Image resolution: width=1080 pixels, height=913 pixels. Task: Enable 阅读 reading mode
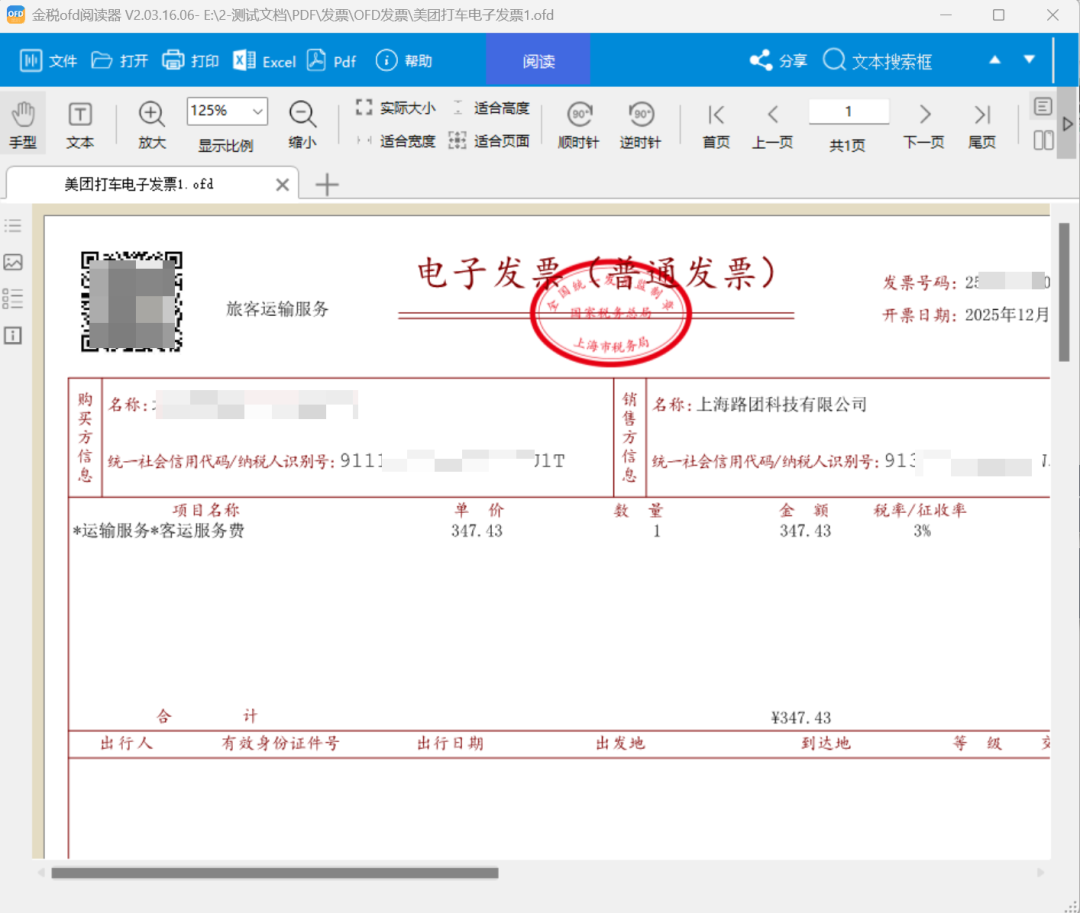(538, 60)
